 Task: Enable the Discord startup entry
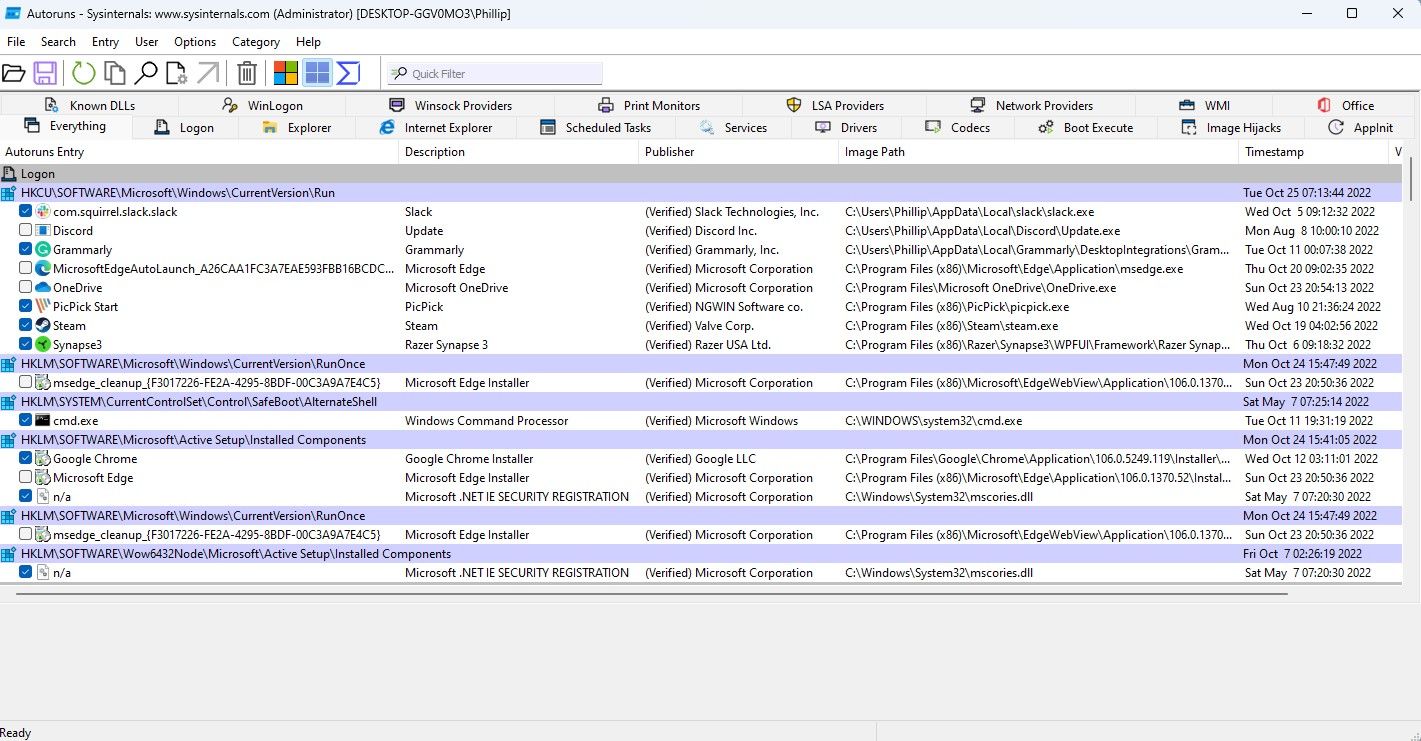point(24,230)
